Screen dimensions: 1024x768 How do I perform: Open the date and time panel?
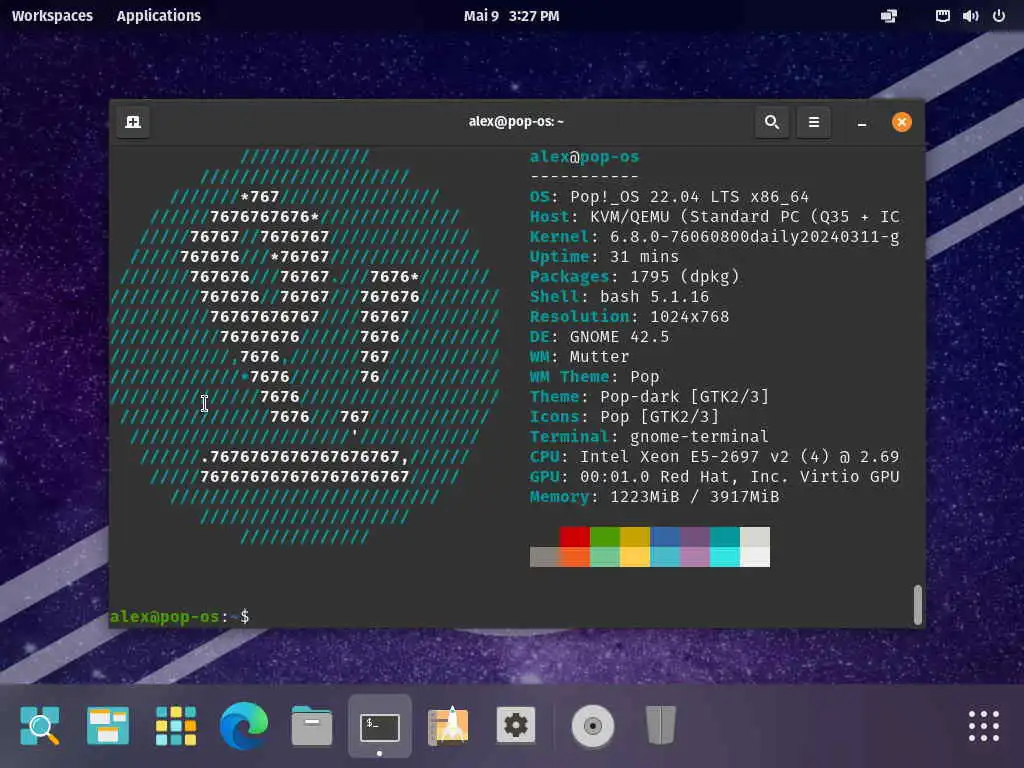click(511, 16)
